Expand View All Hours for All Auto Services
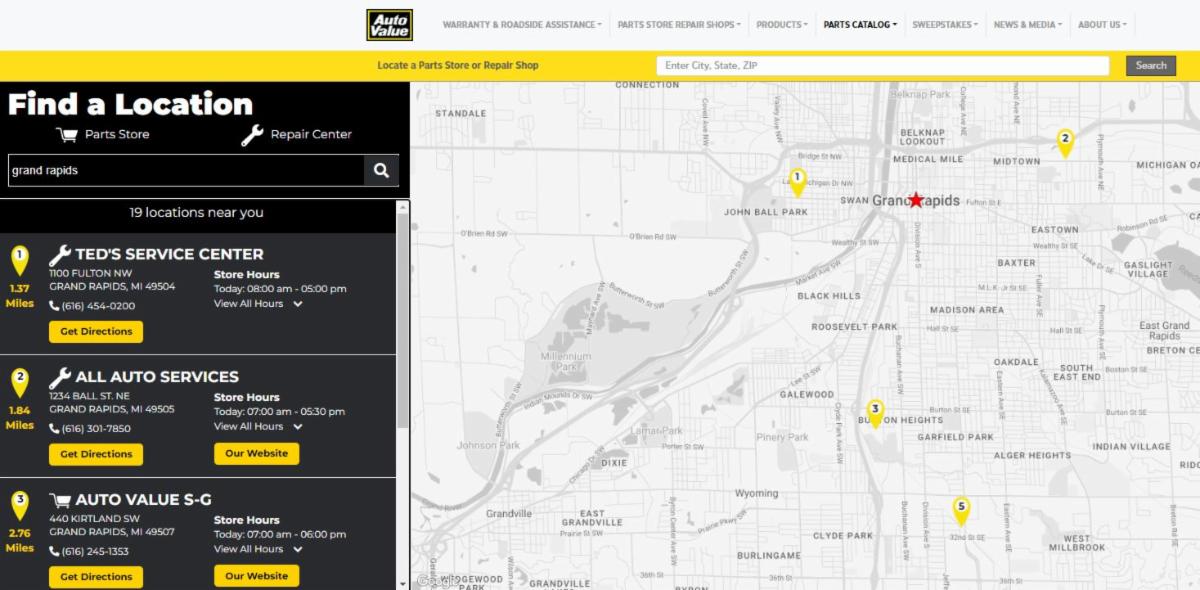The height and width of the screenshot is (590, 1200). tap(258, 427)
